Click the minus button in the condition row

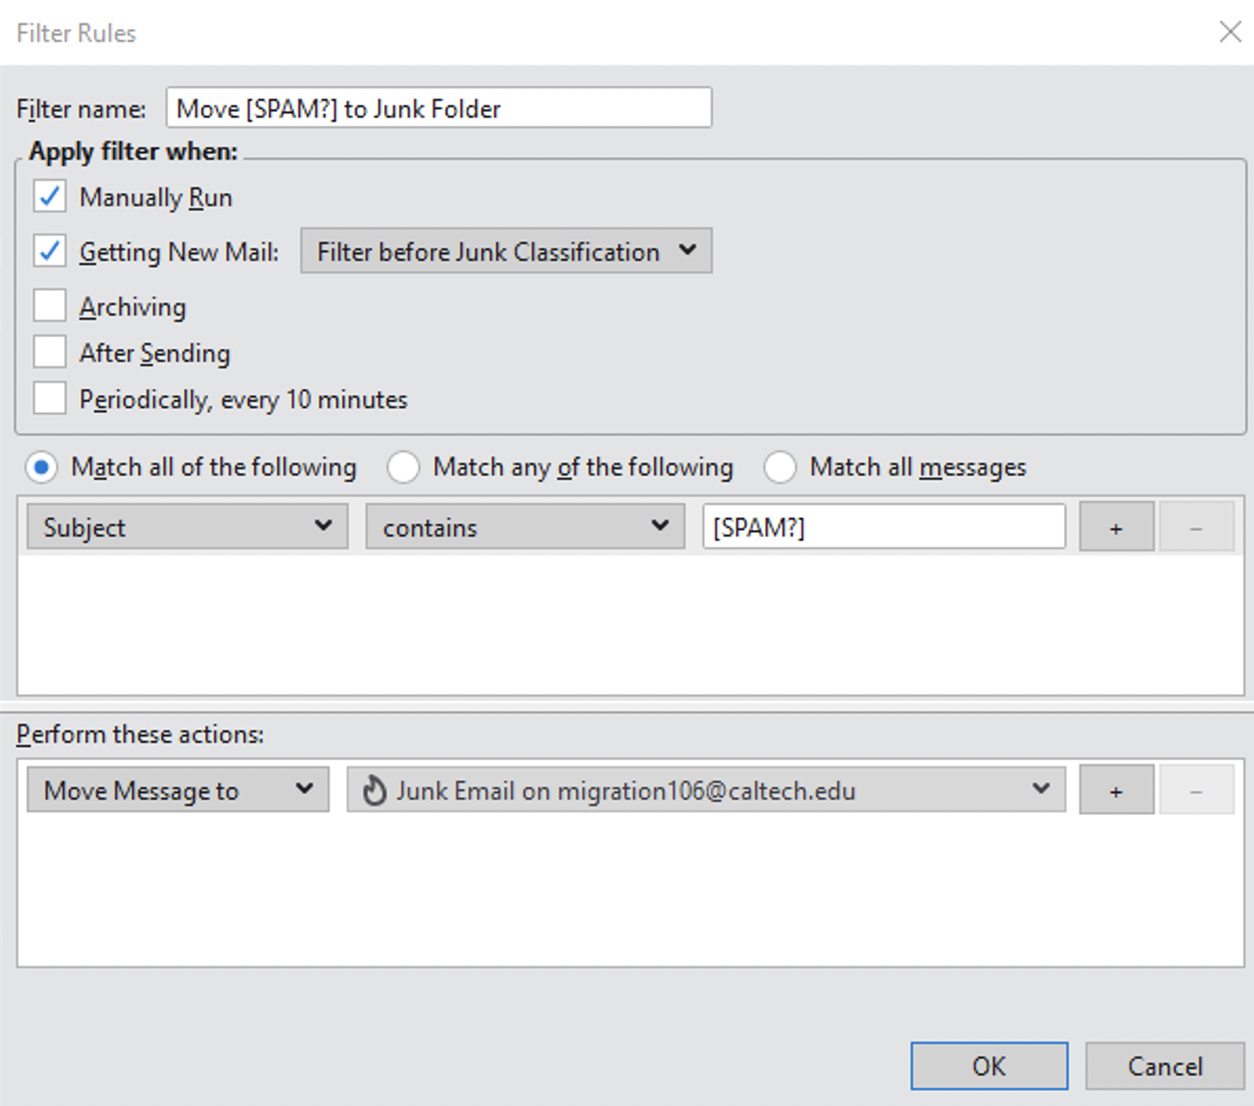pyautogui.click(x=1196, y=528)
